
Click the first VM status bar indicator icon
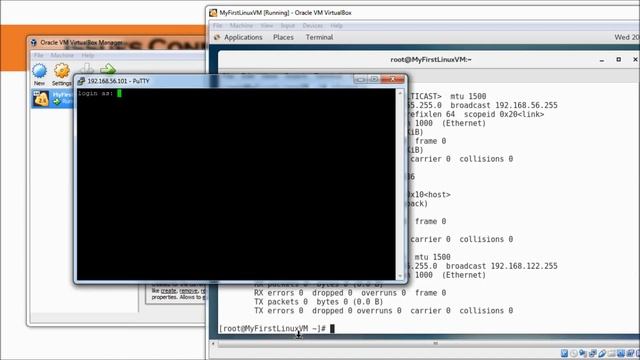[x=564, y=353]
